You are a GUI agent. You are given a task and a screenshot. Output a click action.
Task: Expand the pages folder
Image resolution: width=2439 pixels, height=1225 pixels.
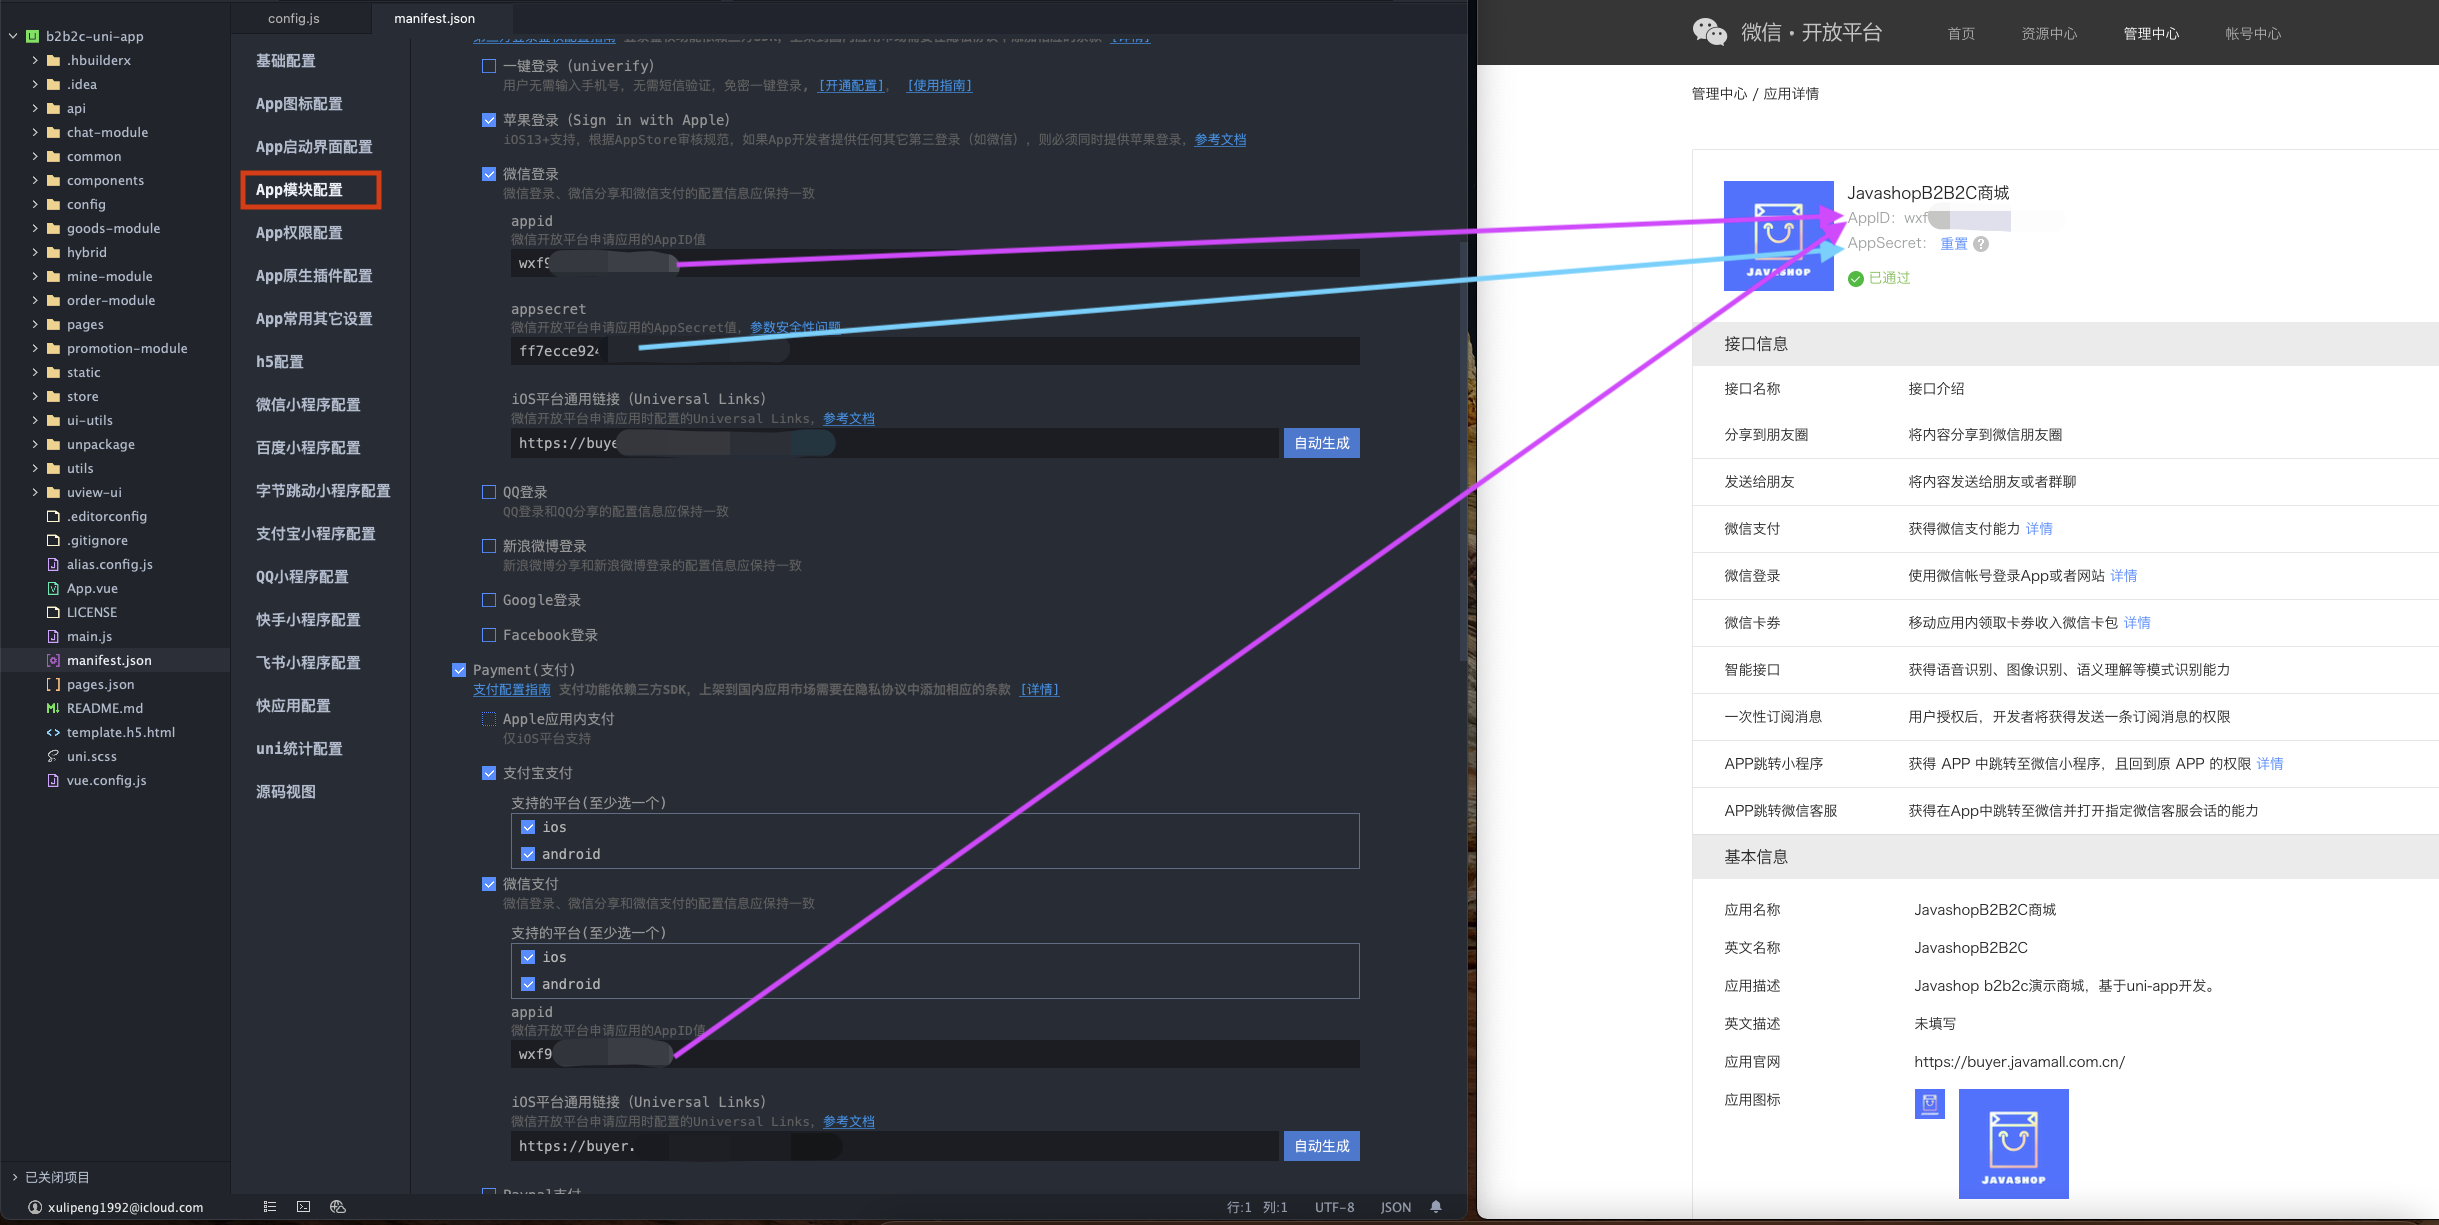[x=35, y=324]
